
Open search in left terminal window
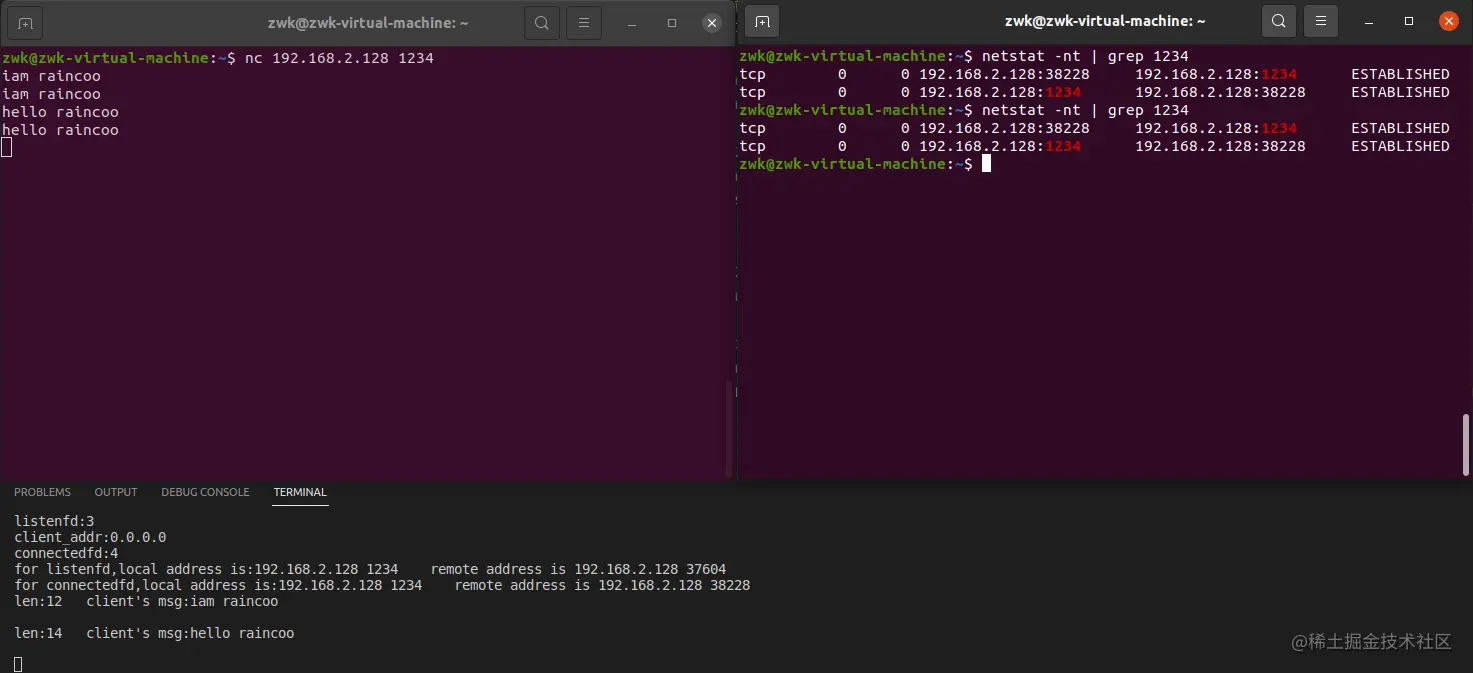[541, 22]
